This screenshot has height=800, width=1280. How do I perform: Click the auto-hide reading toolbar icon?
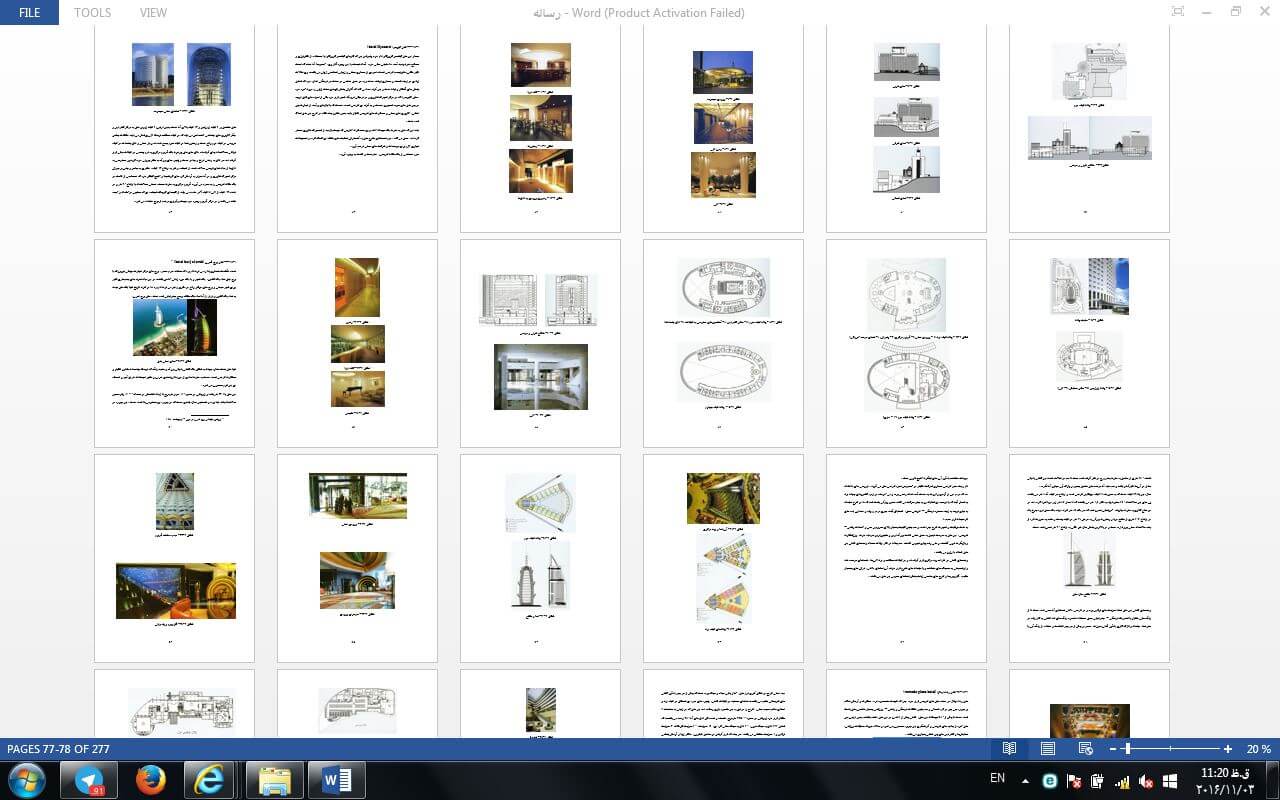[x=1177, y=12]
